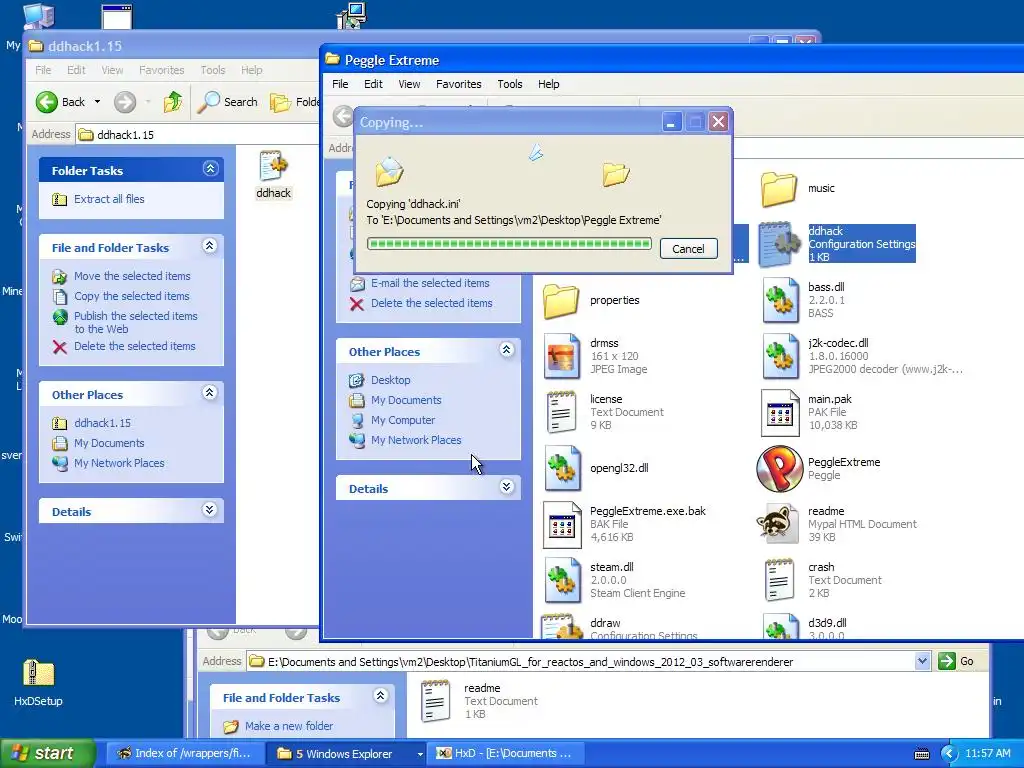The height and width of the screenshot is (768, 1024).
Task: Launch the PeggleExtreme application icon
Action: pyautogui.click(x=779, y=468)
